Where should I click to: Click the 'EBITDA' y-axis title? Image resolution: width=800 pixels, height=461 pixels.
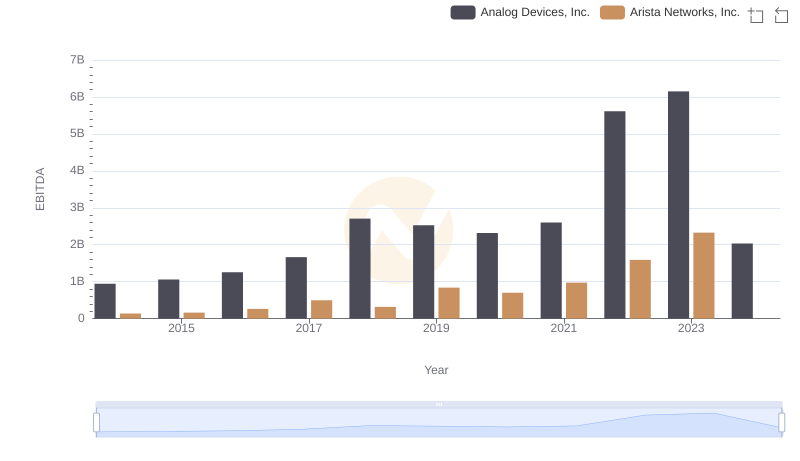point(40,189)
